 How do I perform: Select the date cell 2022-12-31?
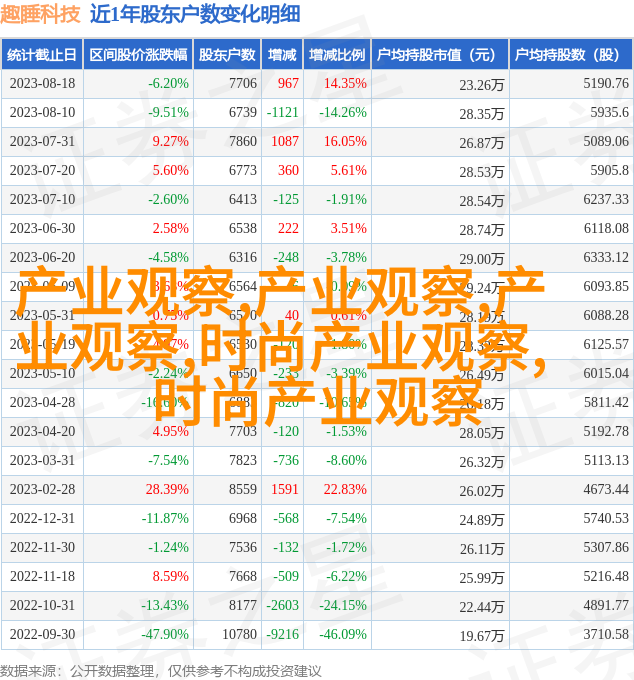pos(42,519)
